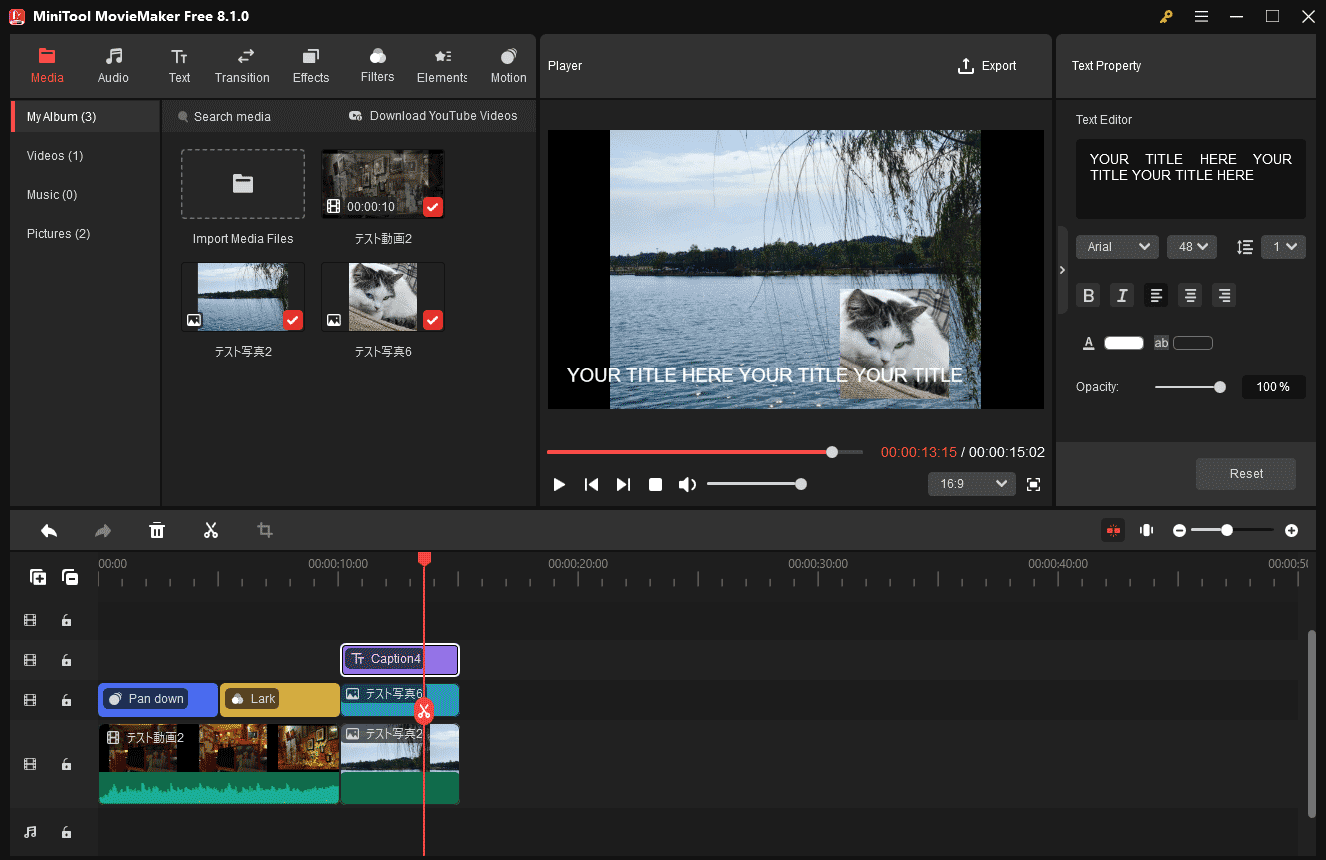Open fullscreen preview in the player
This screenshot has width=1326, height=860.
coord(1033,484)
